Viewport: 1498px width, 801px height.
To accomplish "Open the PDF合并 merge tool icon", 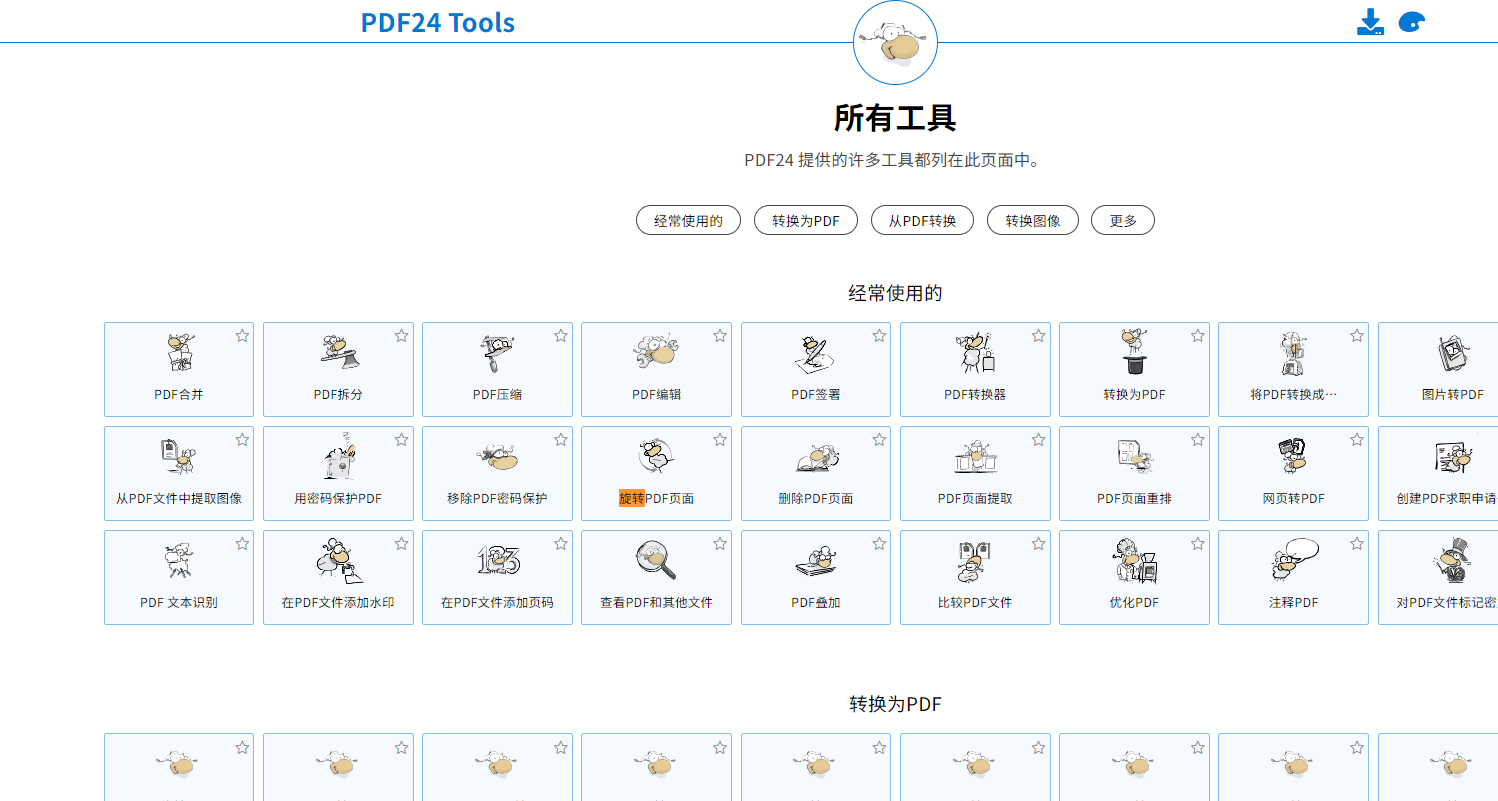I will click(179, 353).
